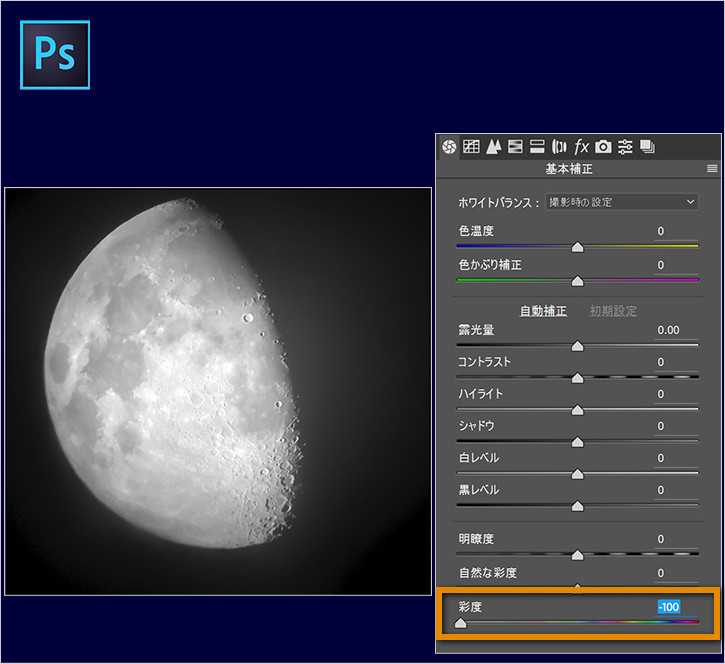Click the シャドウ value field
The height and width of the screenshot is (664, 725).
(676, 426)
